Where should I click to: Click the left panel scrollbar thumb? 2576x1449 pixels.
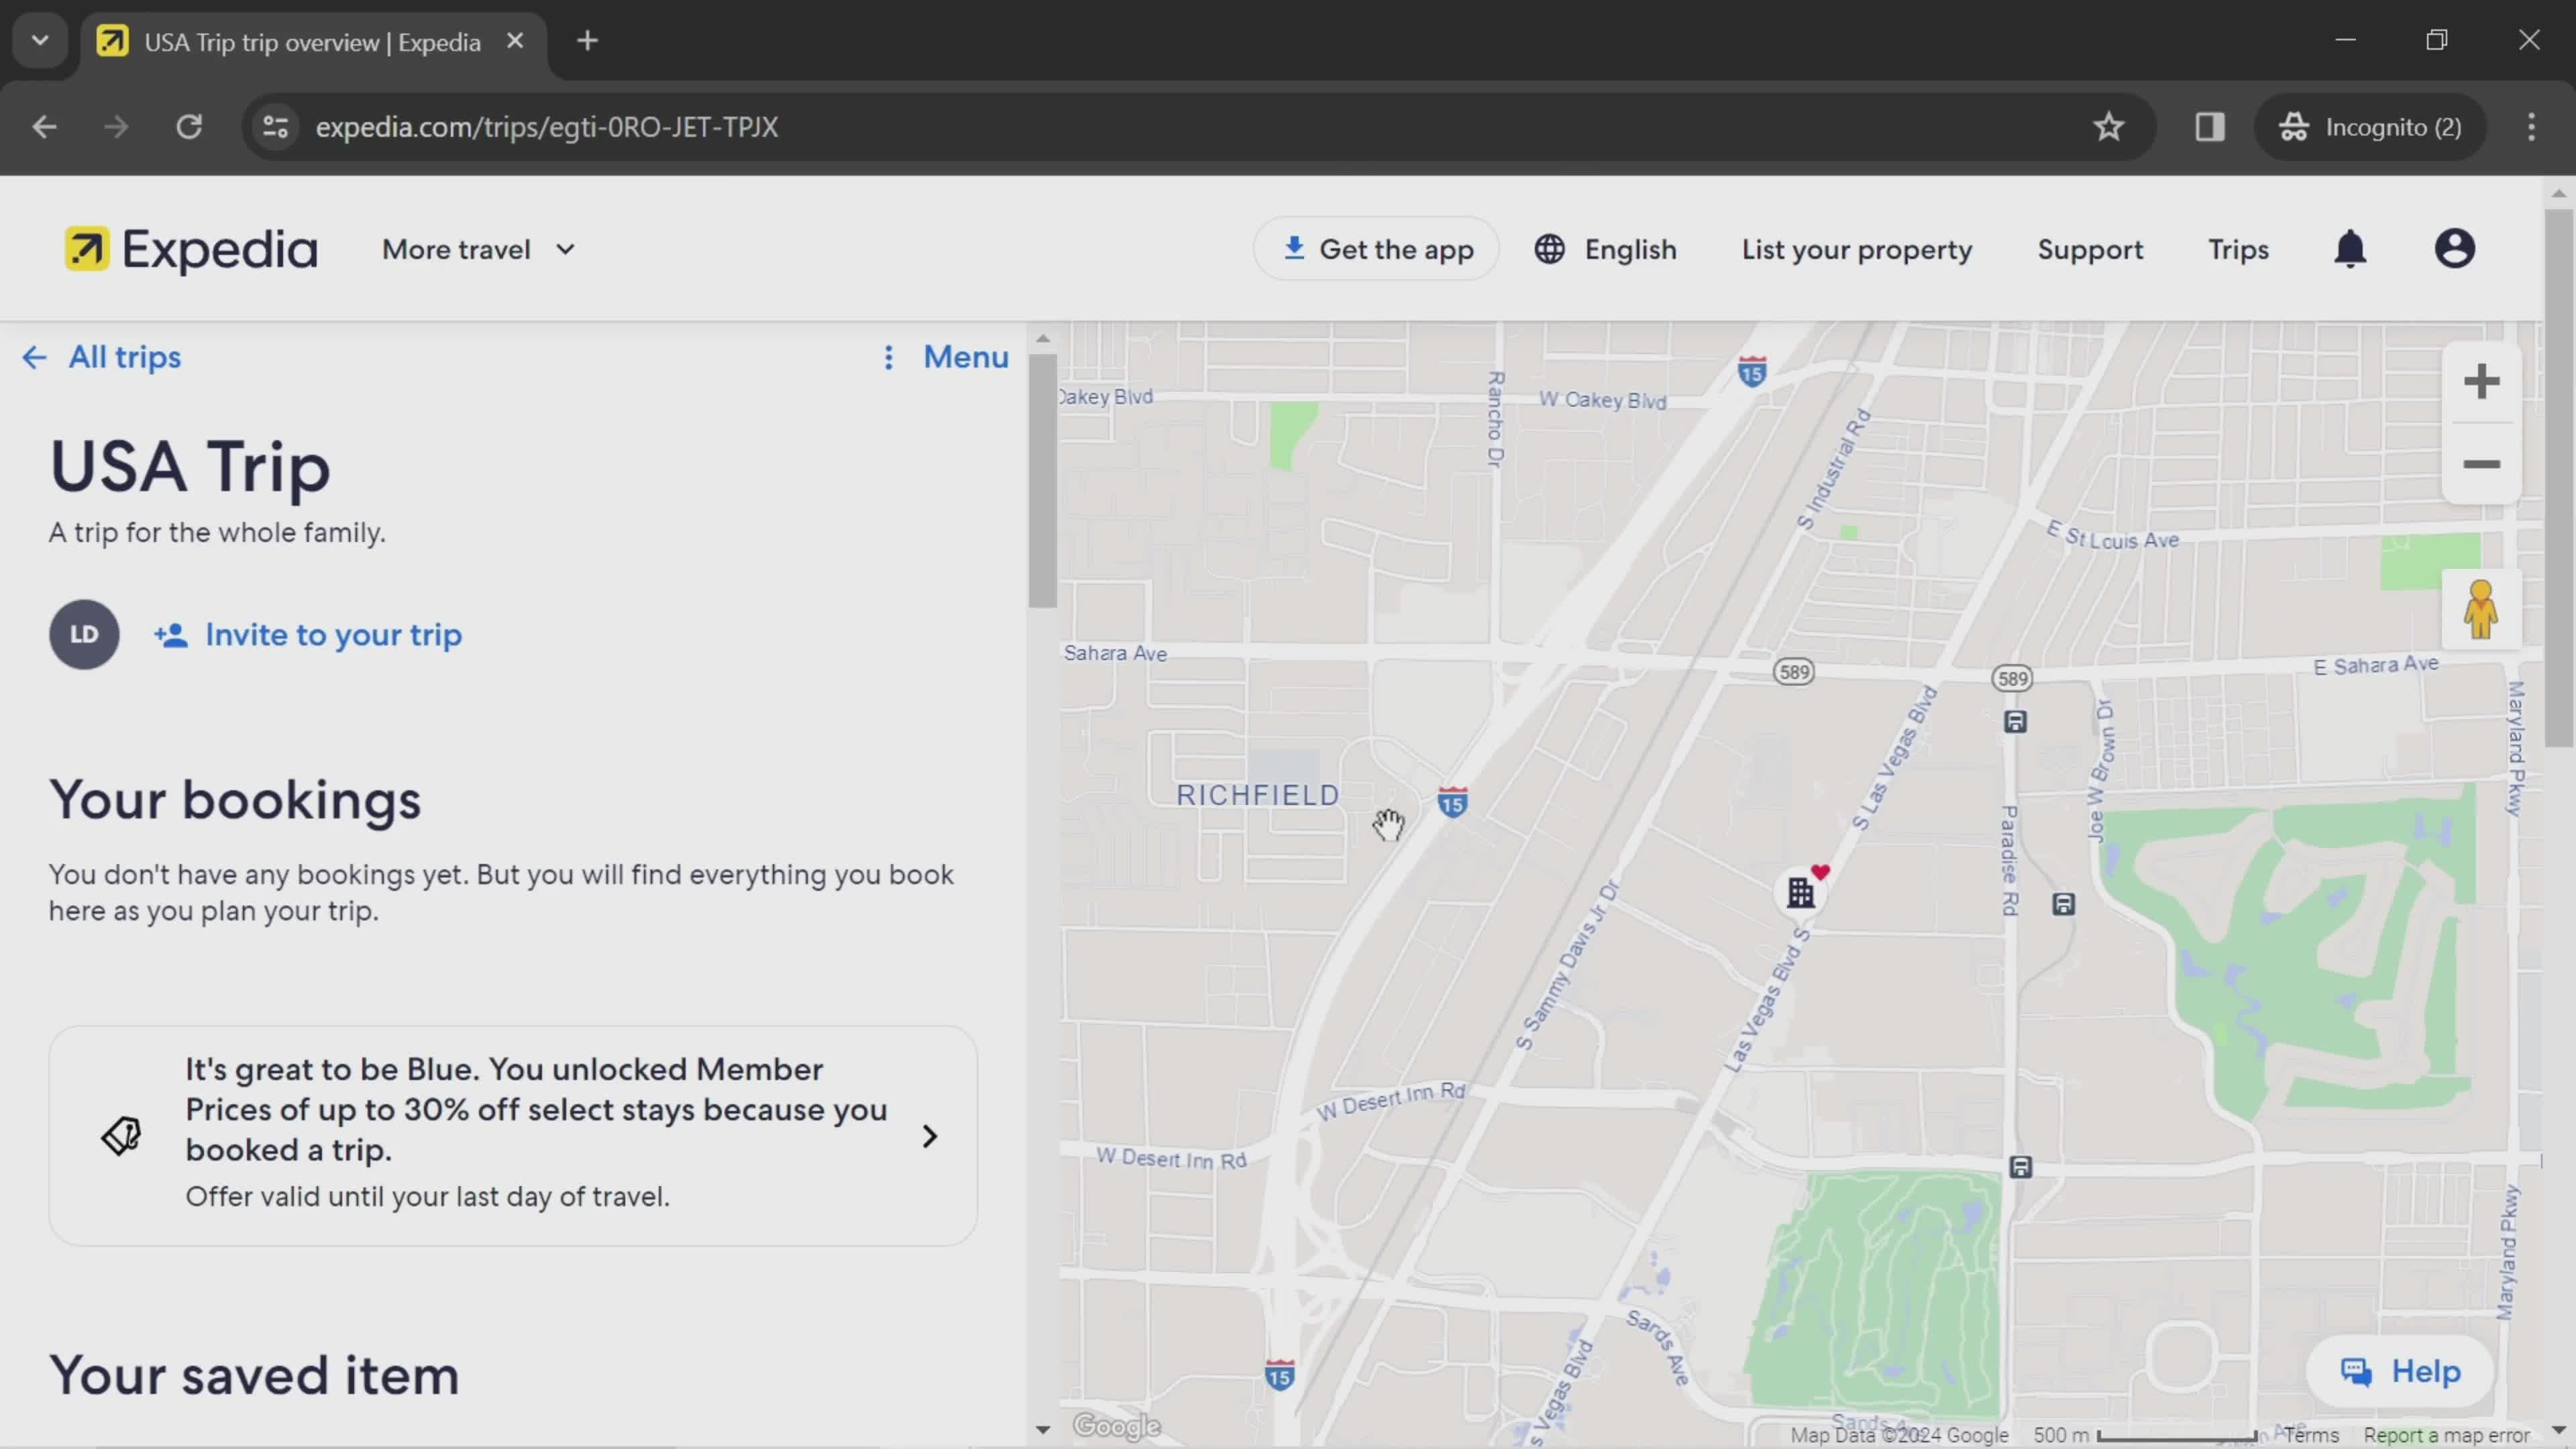1042,480
